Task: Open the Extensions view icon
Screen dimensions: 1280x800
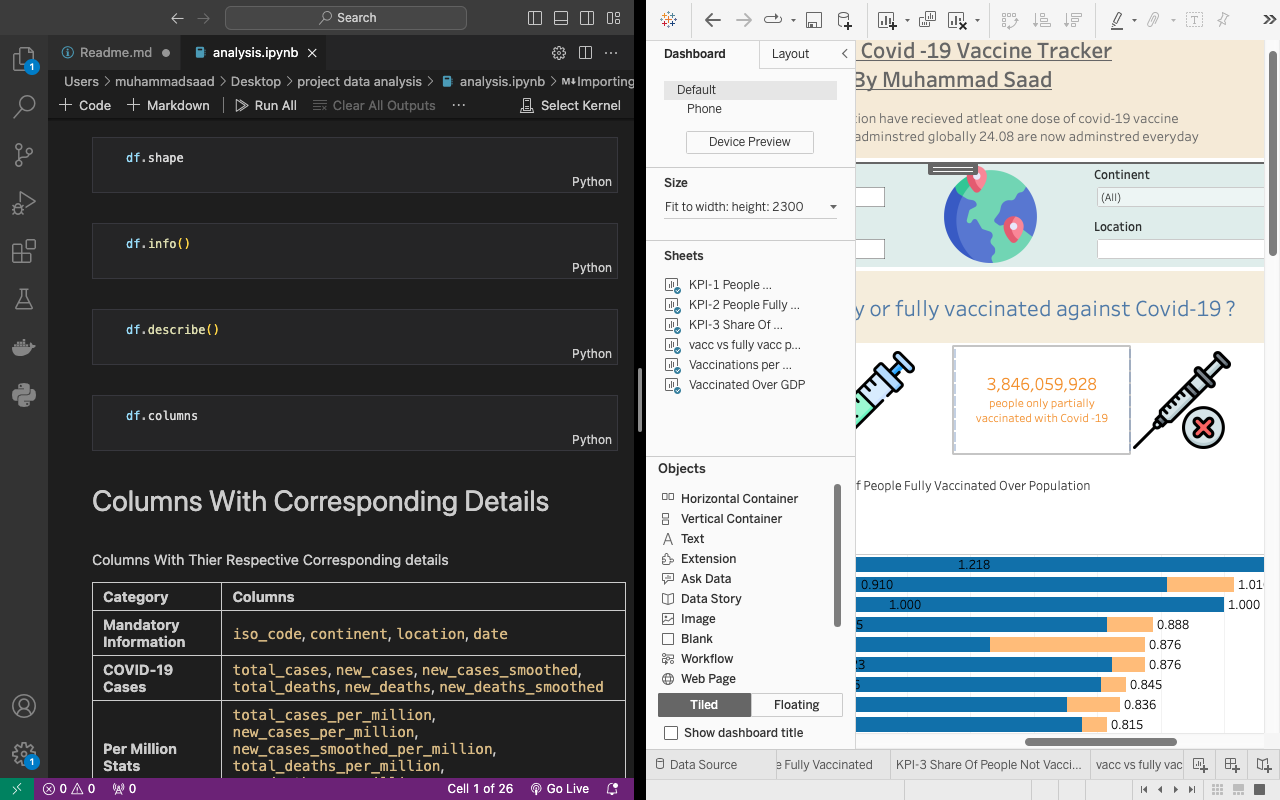Action: click(x=24, y=252)
